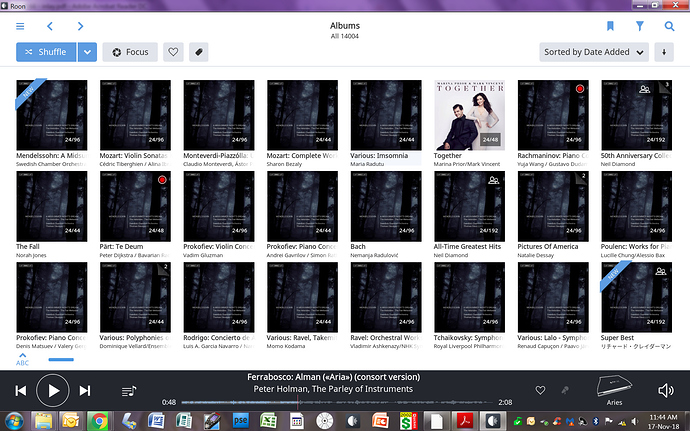The width and height of the screenshot is (690, 431).
Task: Click the horizontal page scrollbar indicator
Action: point(61,360)
